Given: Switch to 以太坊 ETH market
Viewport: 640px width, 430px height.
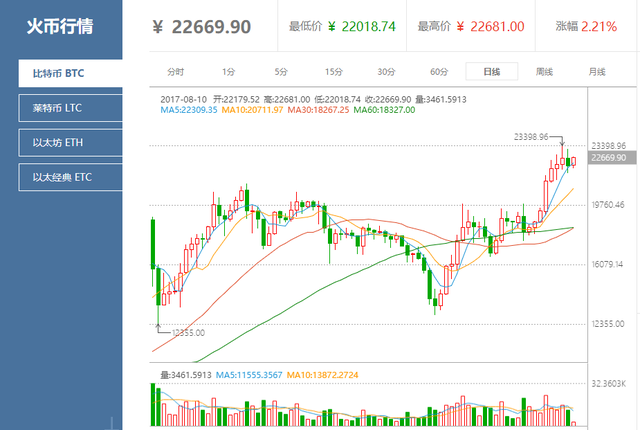Looking at the screenshot, I should [62, 143].
